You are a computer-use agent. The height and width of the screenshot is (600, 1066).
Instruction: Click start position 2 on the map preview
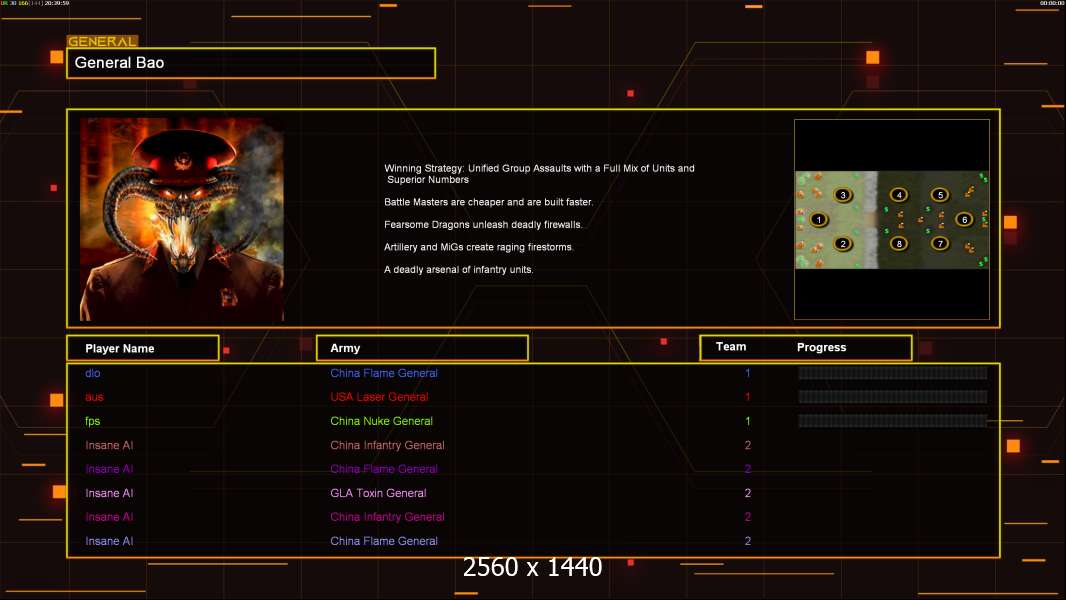(843, 244)
